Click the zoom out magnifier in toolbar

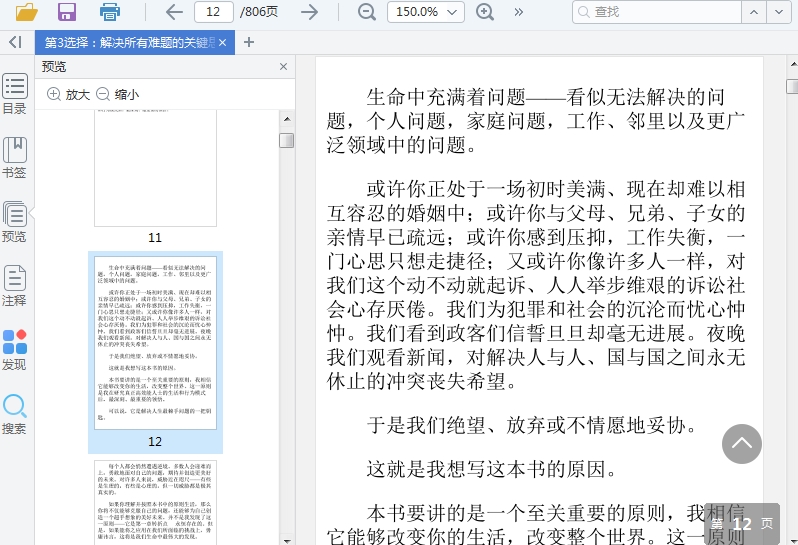(x=367, y=12)
